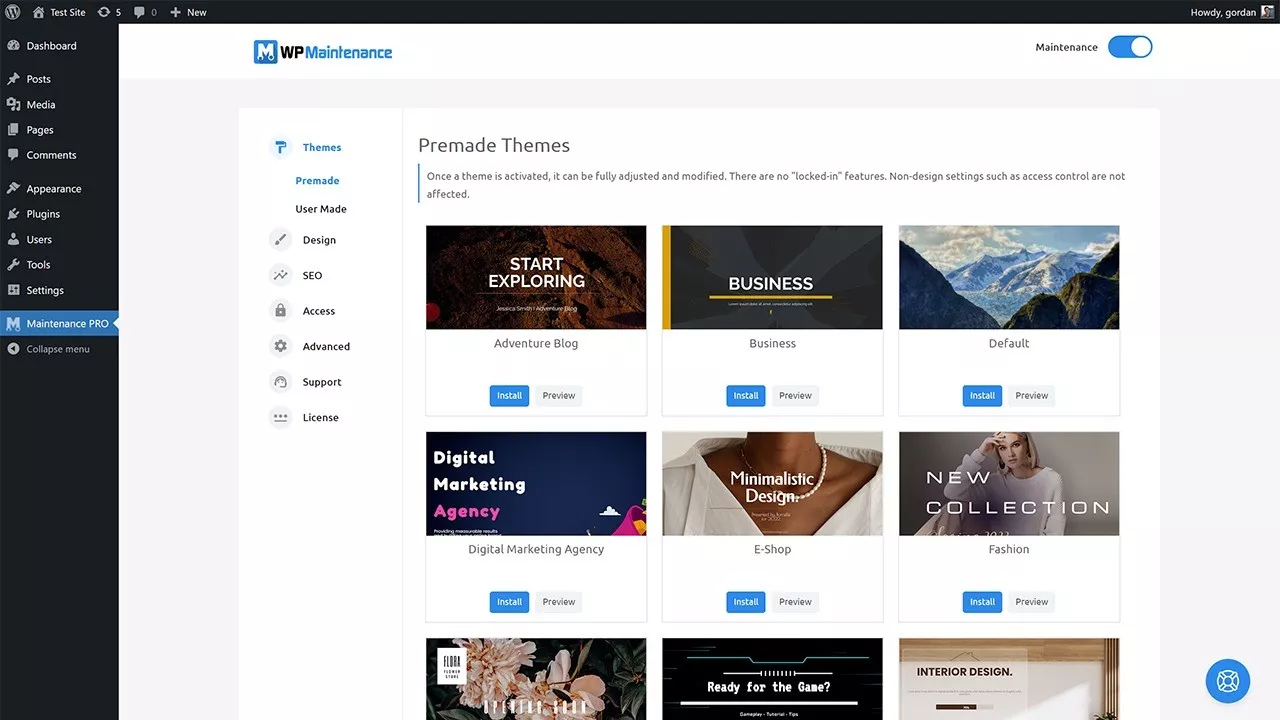Click the Digital Marketing Agency thumbnail
Viewport: 1280px width, 720px height.
click(536, 484)
